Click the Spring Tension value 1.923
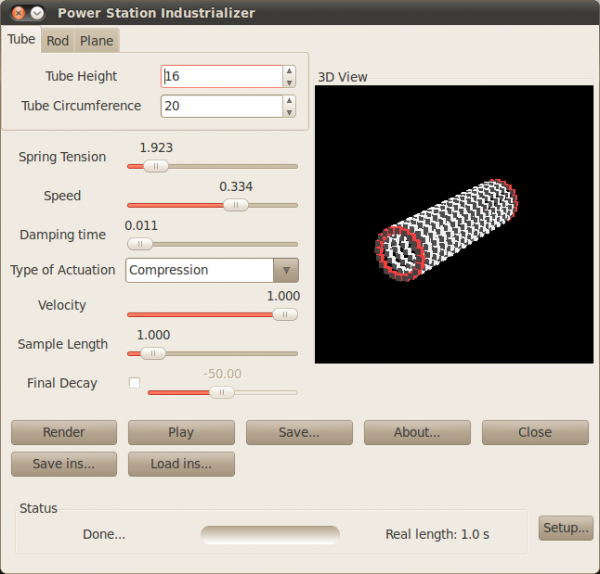The image size is (600, 574). [156, 148]
